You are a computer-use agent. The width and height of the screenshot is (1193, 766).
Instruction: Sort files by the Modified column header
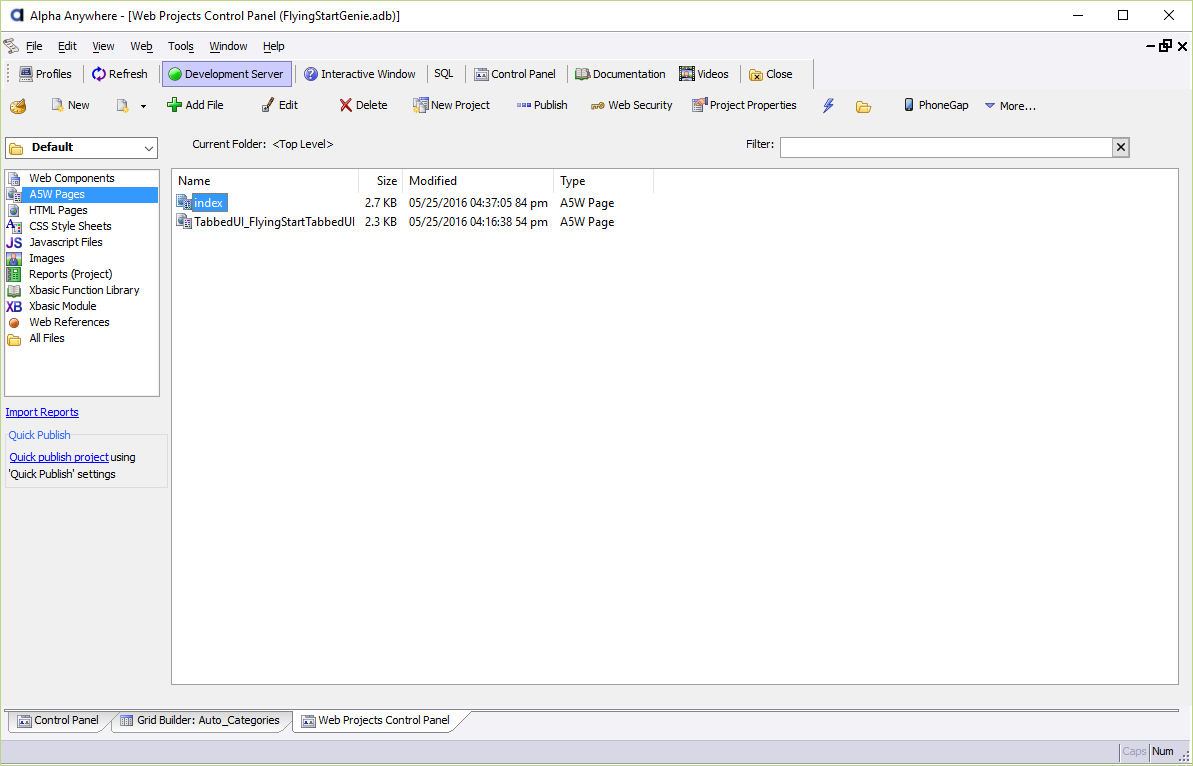pos(478,181)
